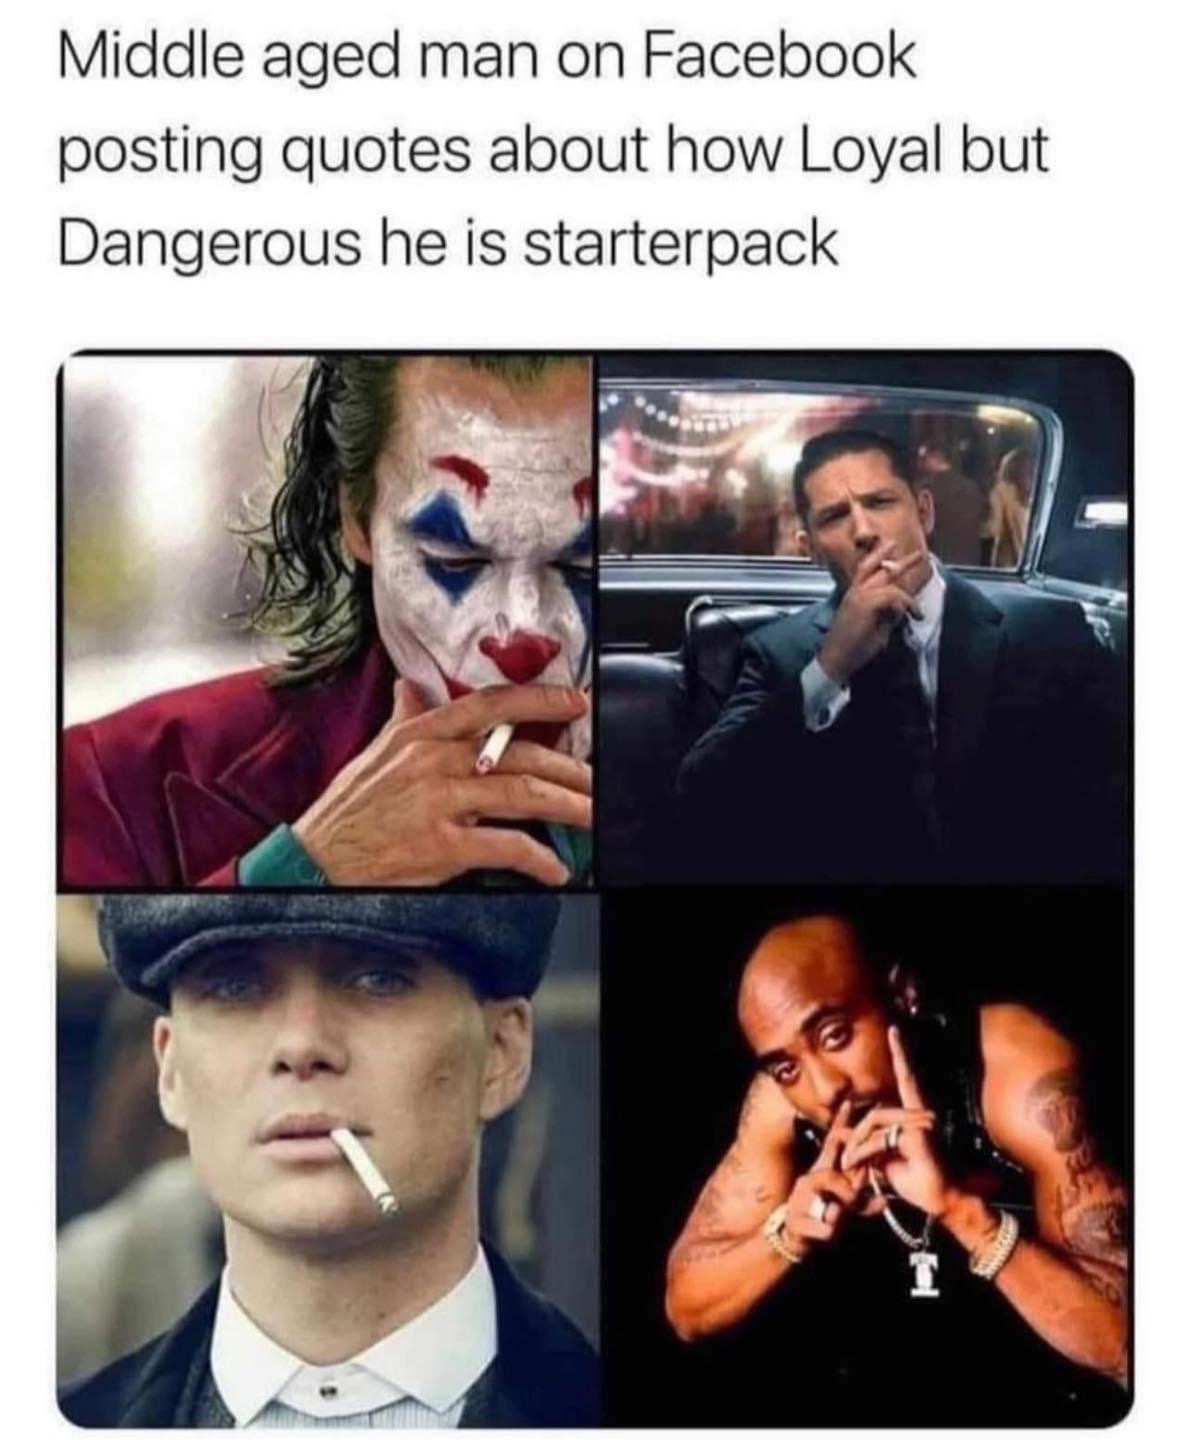This screenshot has width=1190, height=1440.
Task: Open the clown makeup image panel
Action: pos(328,619)
